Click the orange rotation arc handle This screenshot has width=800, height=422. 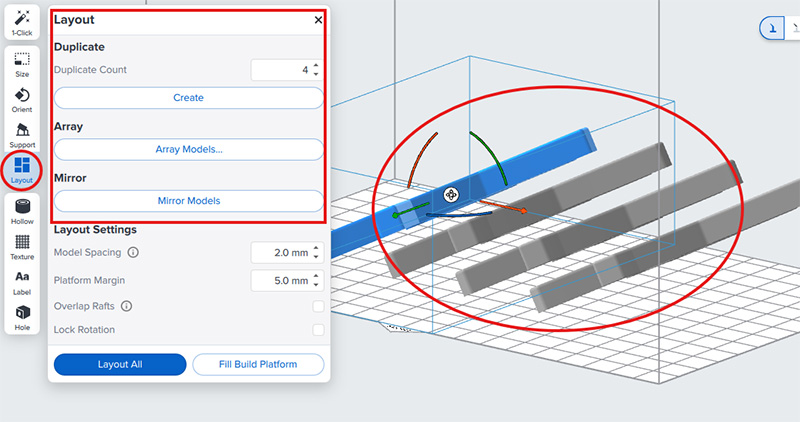click(421, 160)
